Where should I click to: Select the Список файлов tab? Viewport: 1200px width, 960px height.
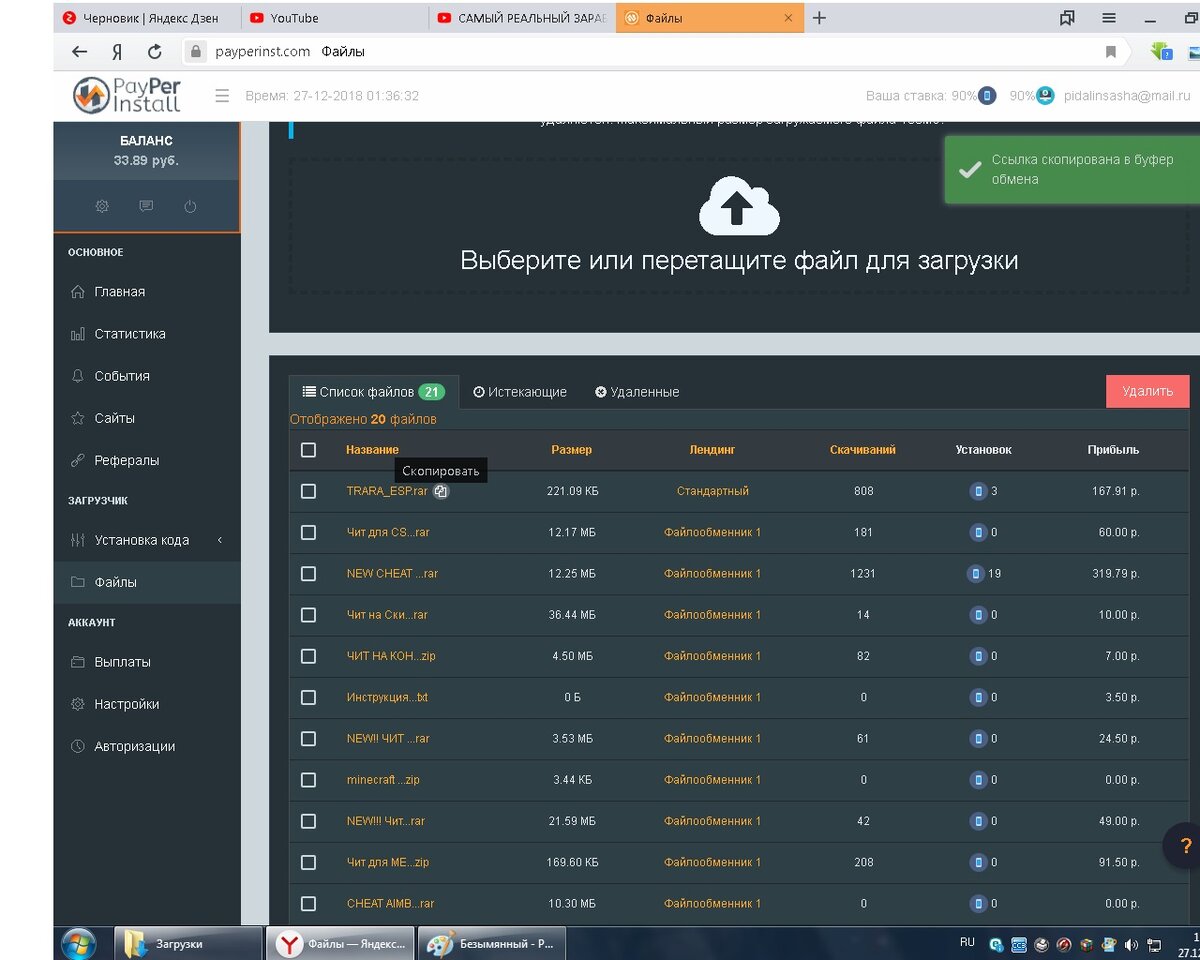pos(374,392)
